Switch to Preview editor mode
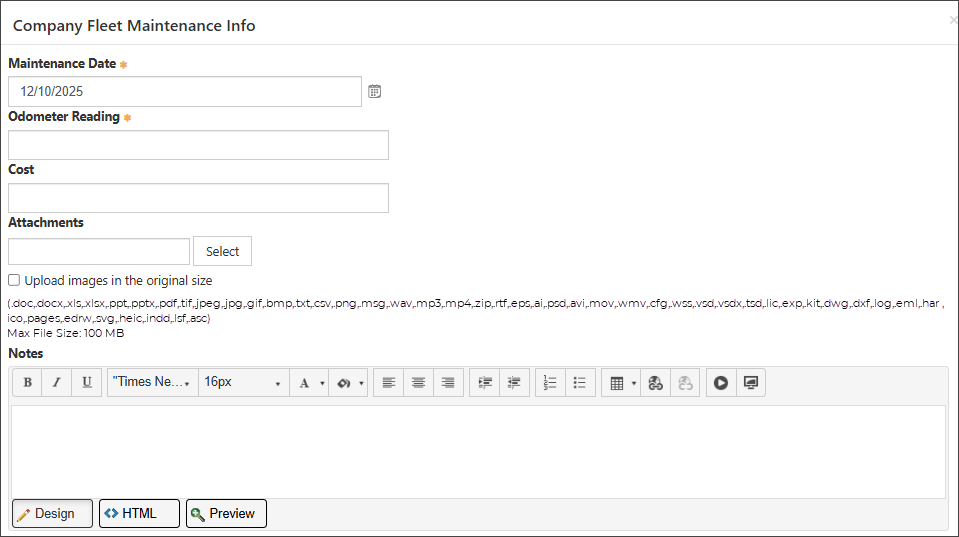 226,513
